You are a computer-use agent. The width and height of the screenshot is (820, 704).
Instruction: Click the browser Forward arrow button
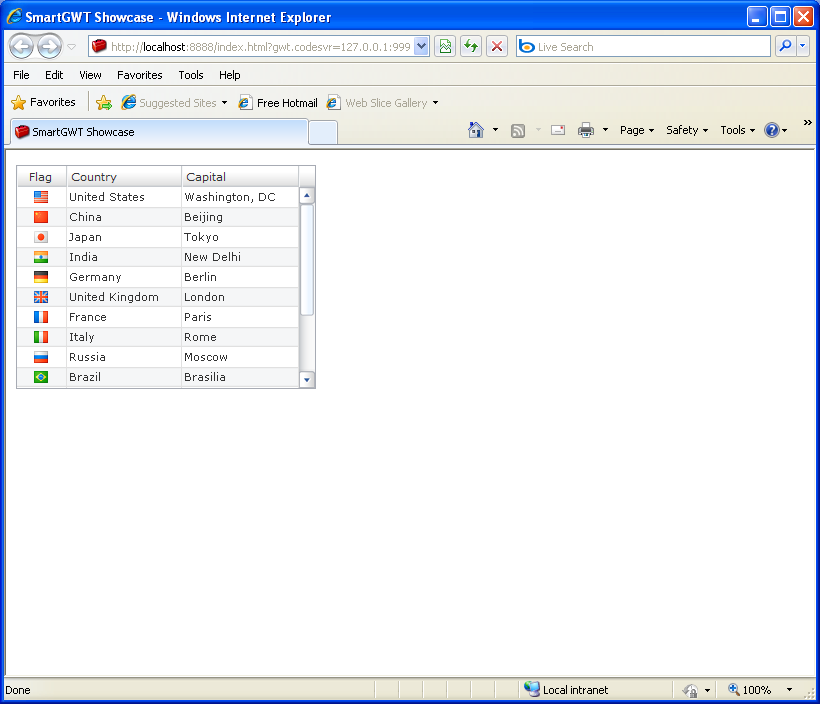point(49,47)
